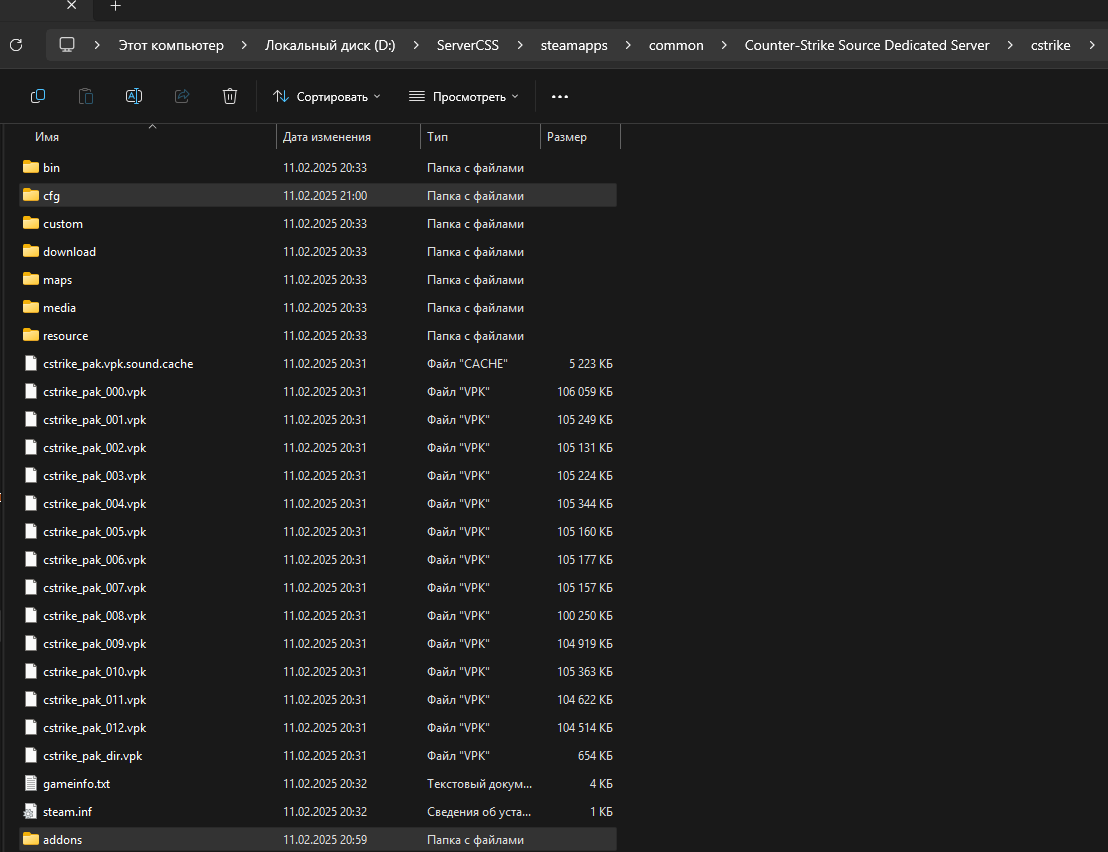Select file cstrike_pak_003.vpk

point(95,475)
